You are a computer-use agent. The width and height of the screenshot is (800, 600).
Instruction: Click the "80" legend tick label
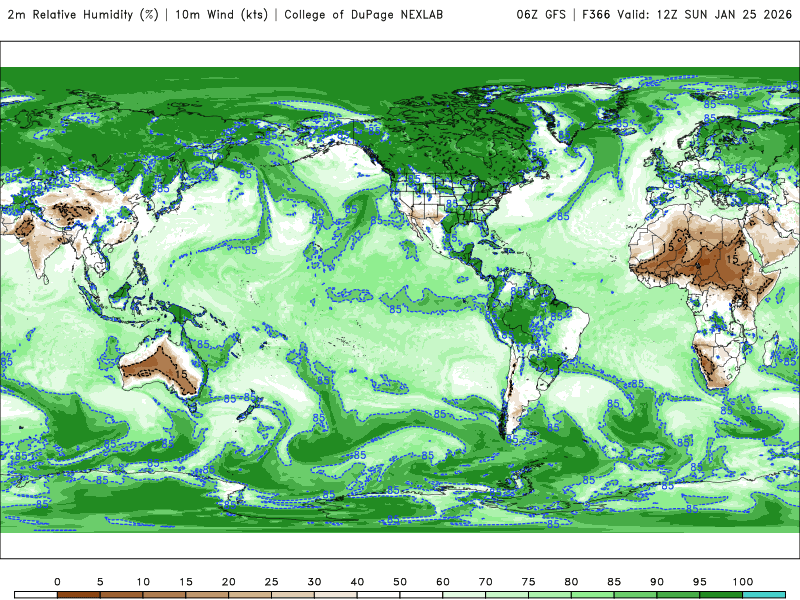(571, 582)
